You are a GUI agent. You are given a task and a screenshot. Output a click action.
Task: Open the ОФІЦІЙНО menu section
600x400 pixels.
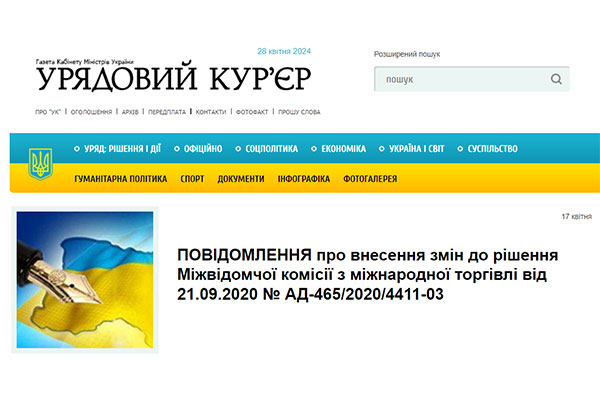[203, 149]
